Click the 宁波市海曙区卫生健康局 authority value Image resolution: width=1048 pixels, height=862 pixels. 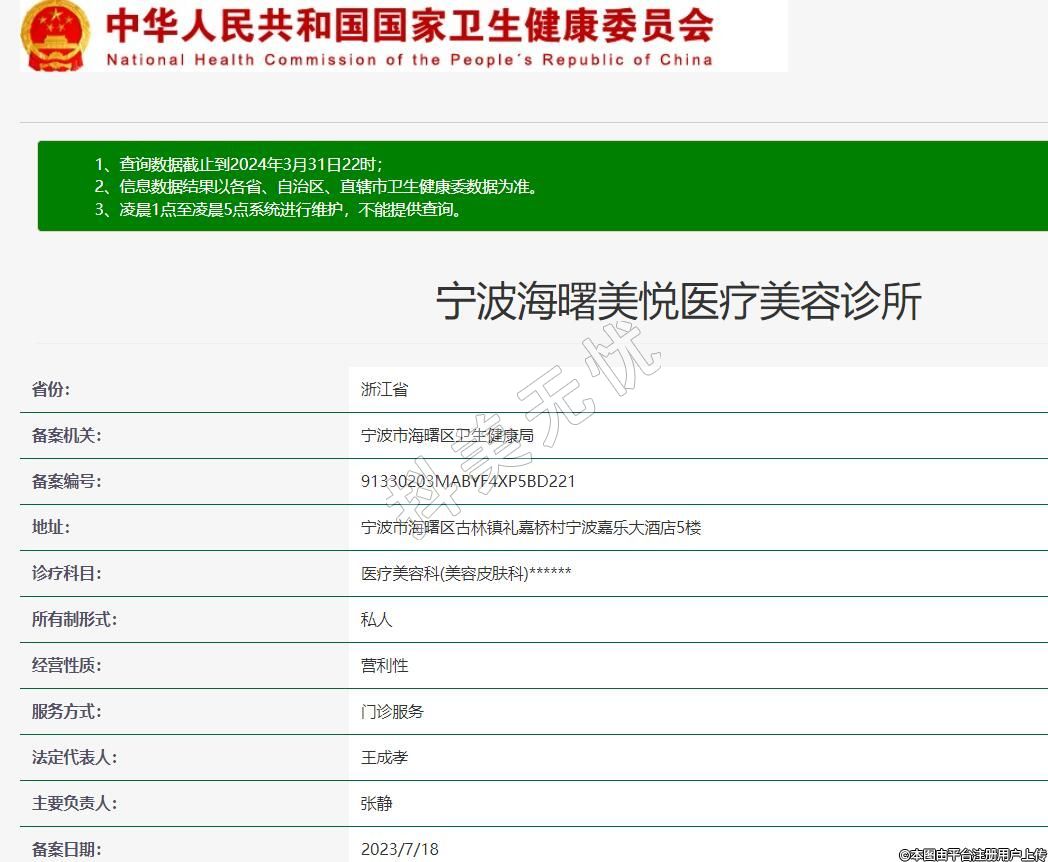tap(447, 436)
